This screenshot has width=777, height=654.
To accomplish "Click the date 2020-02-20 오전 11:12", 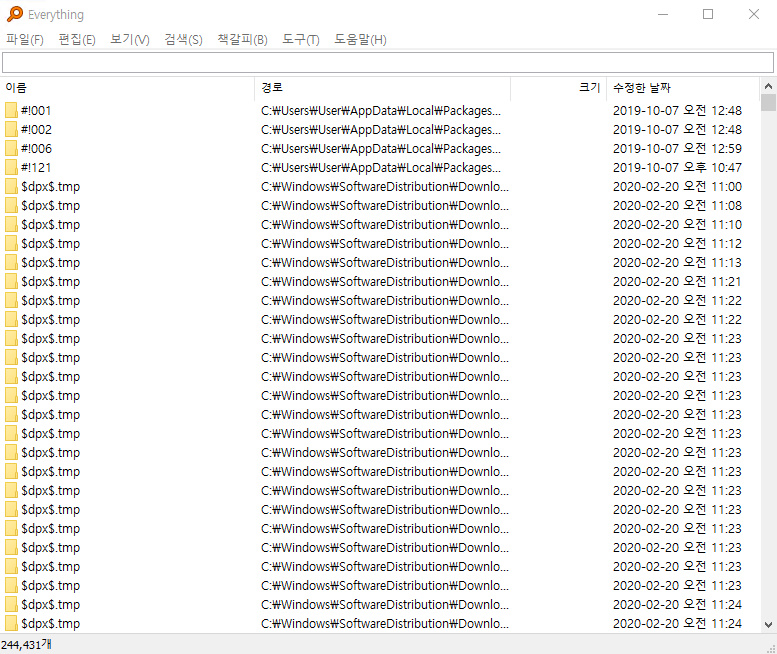I will click(x=677, y=243).
